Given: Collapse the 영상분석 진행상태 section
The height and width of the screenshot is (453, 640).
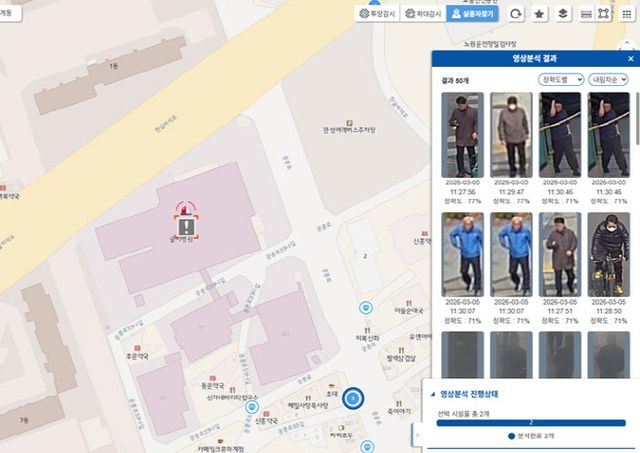Looking at the screenshot, I should [431, 394].
